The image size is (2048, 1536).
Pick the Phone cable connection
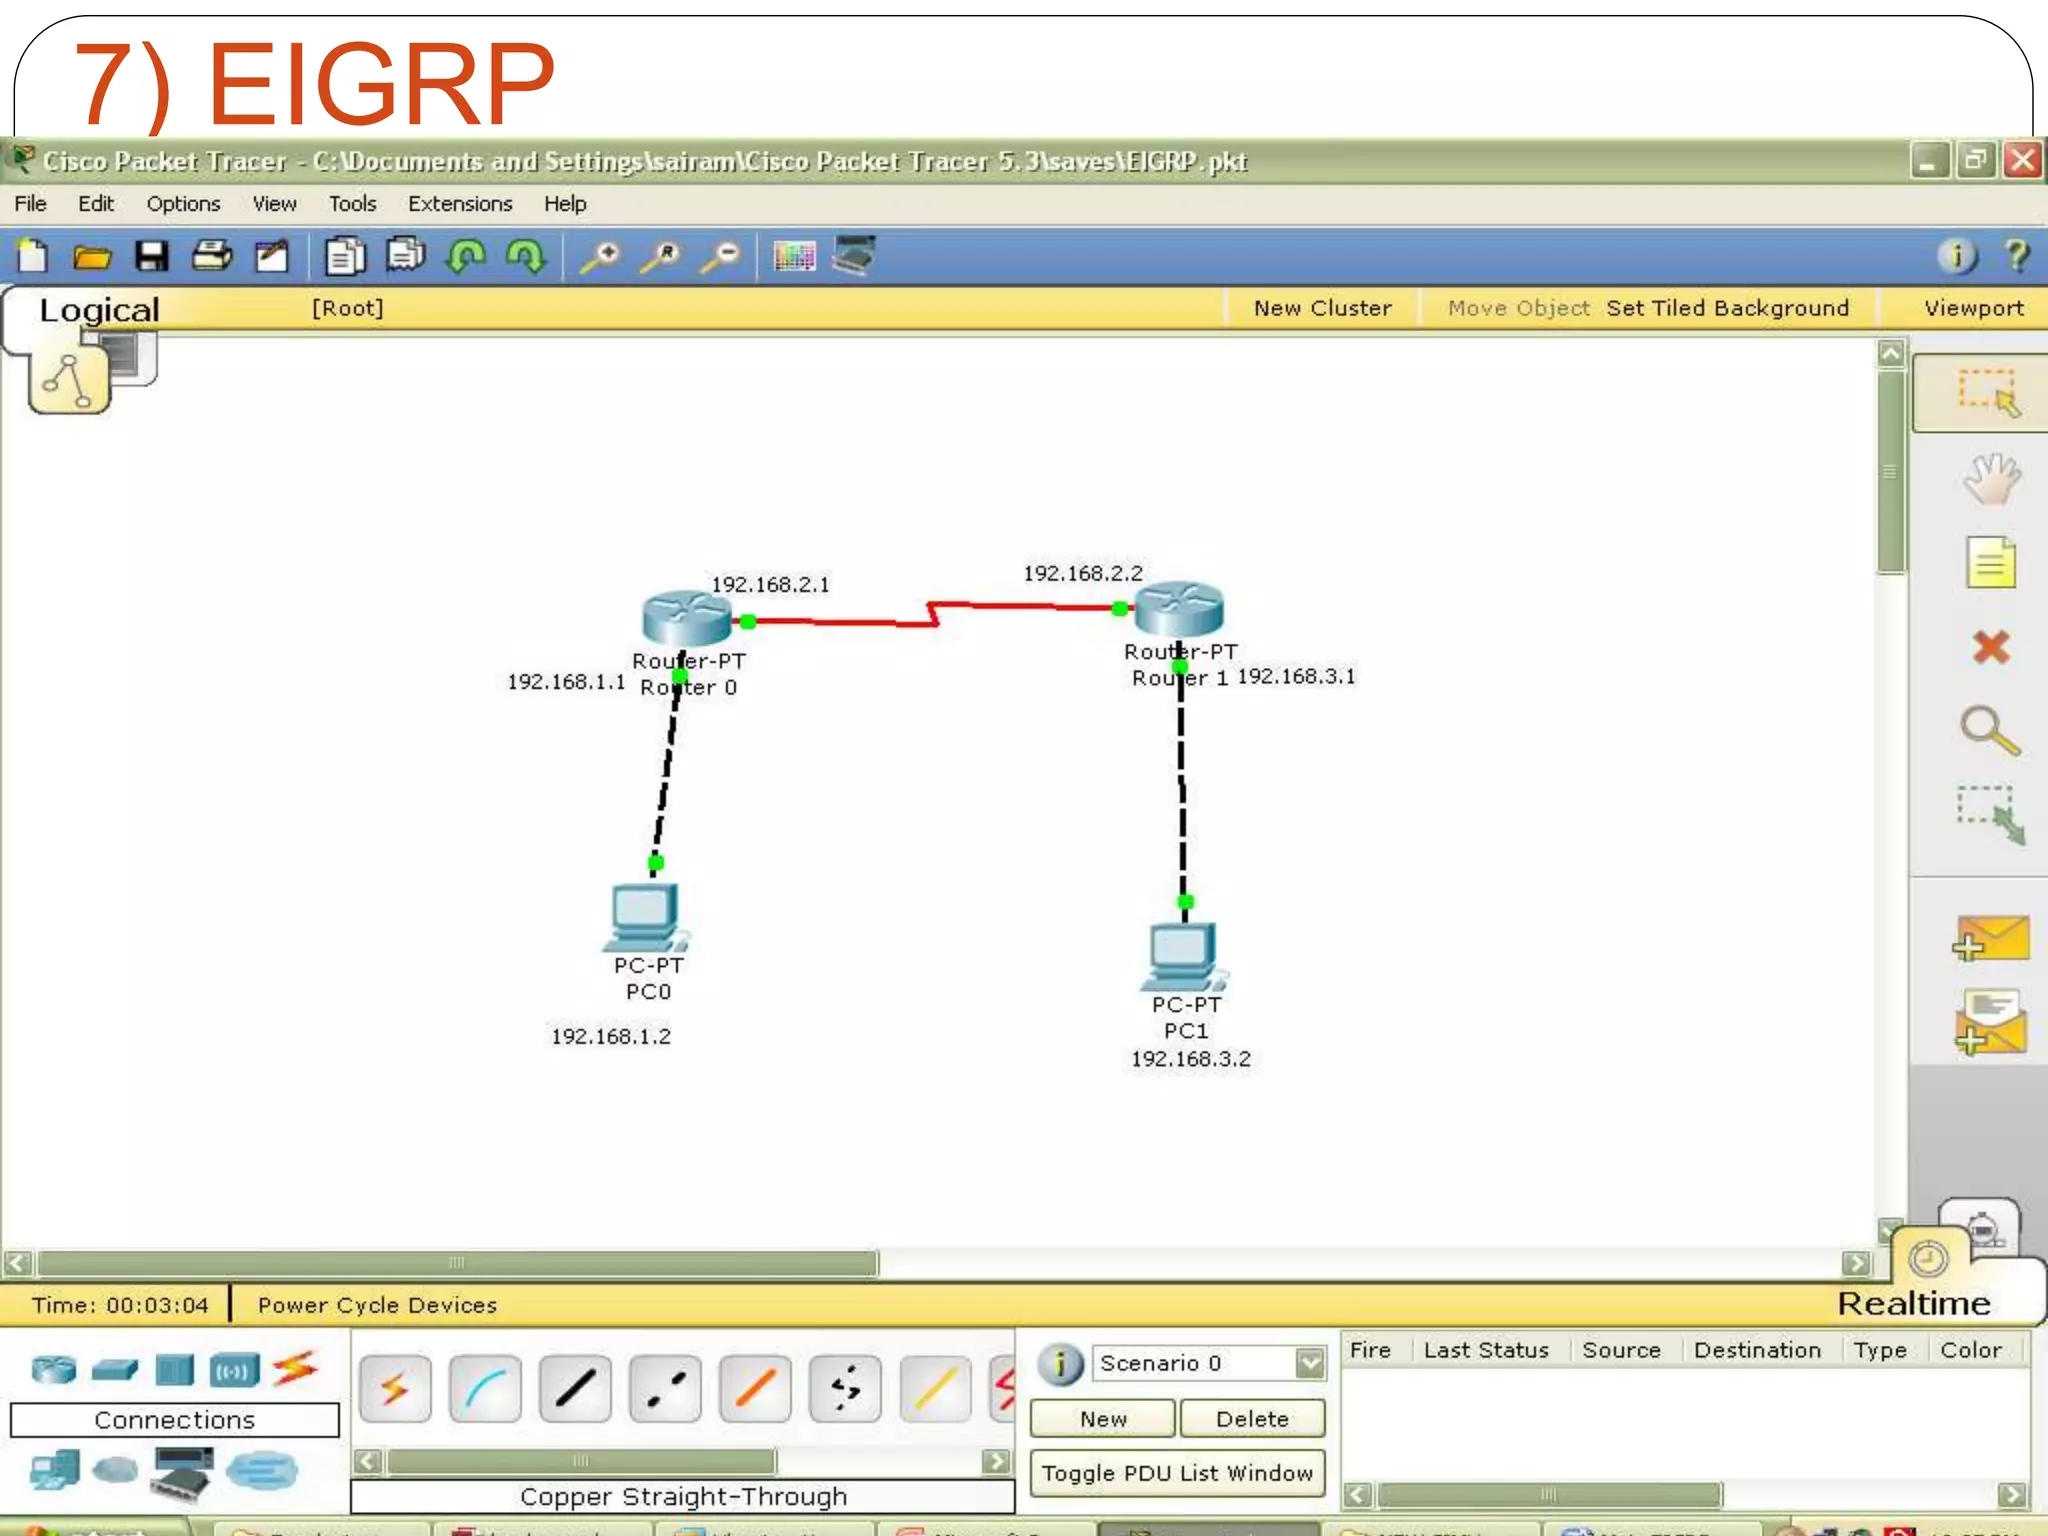(x=845, y=1389)
